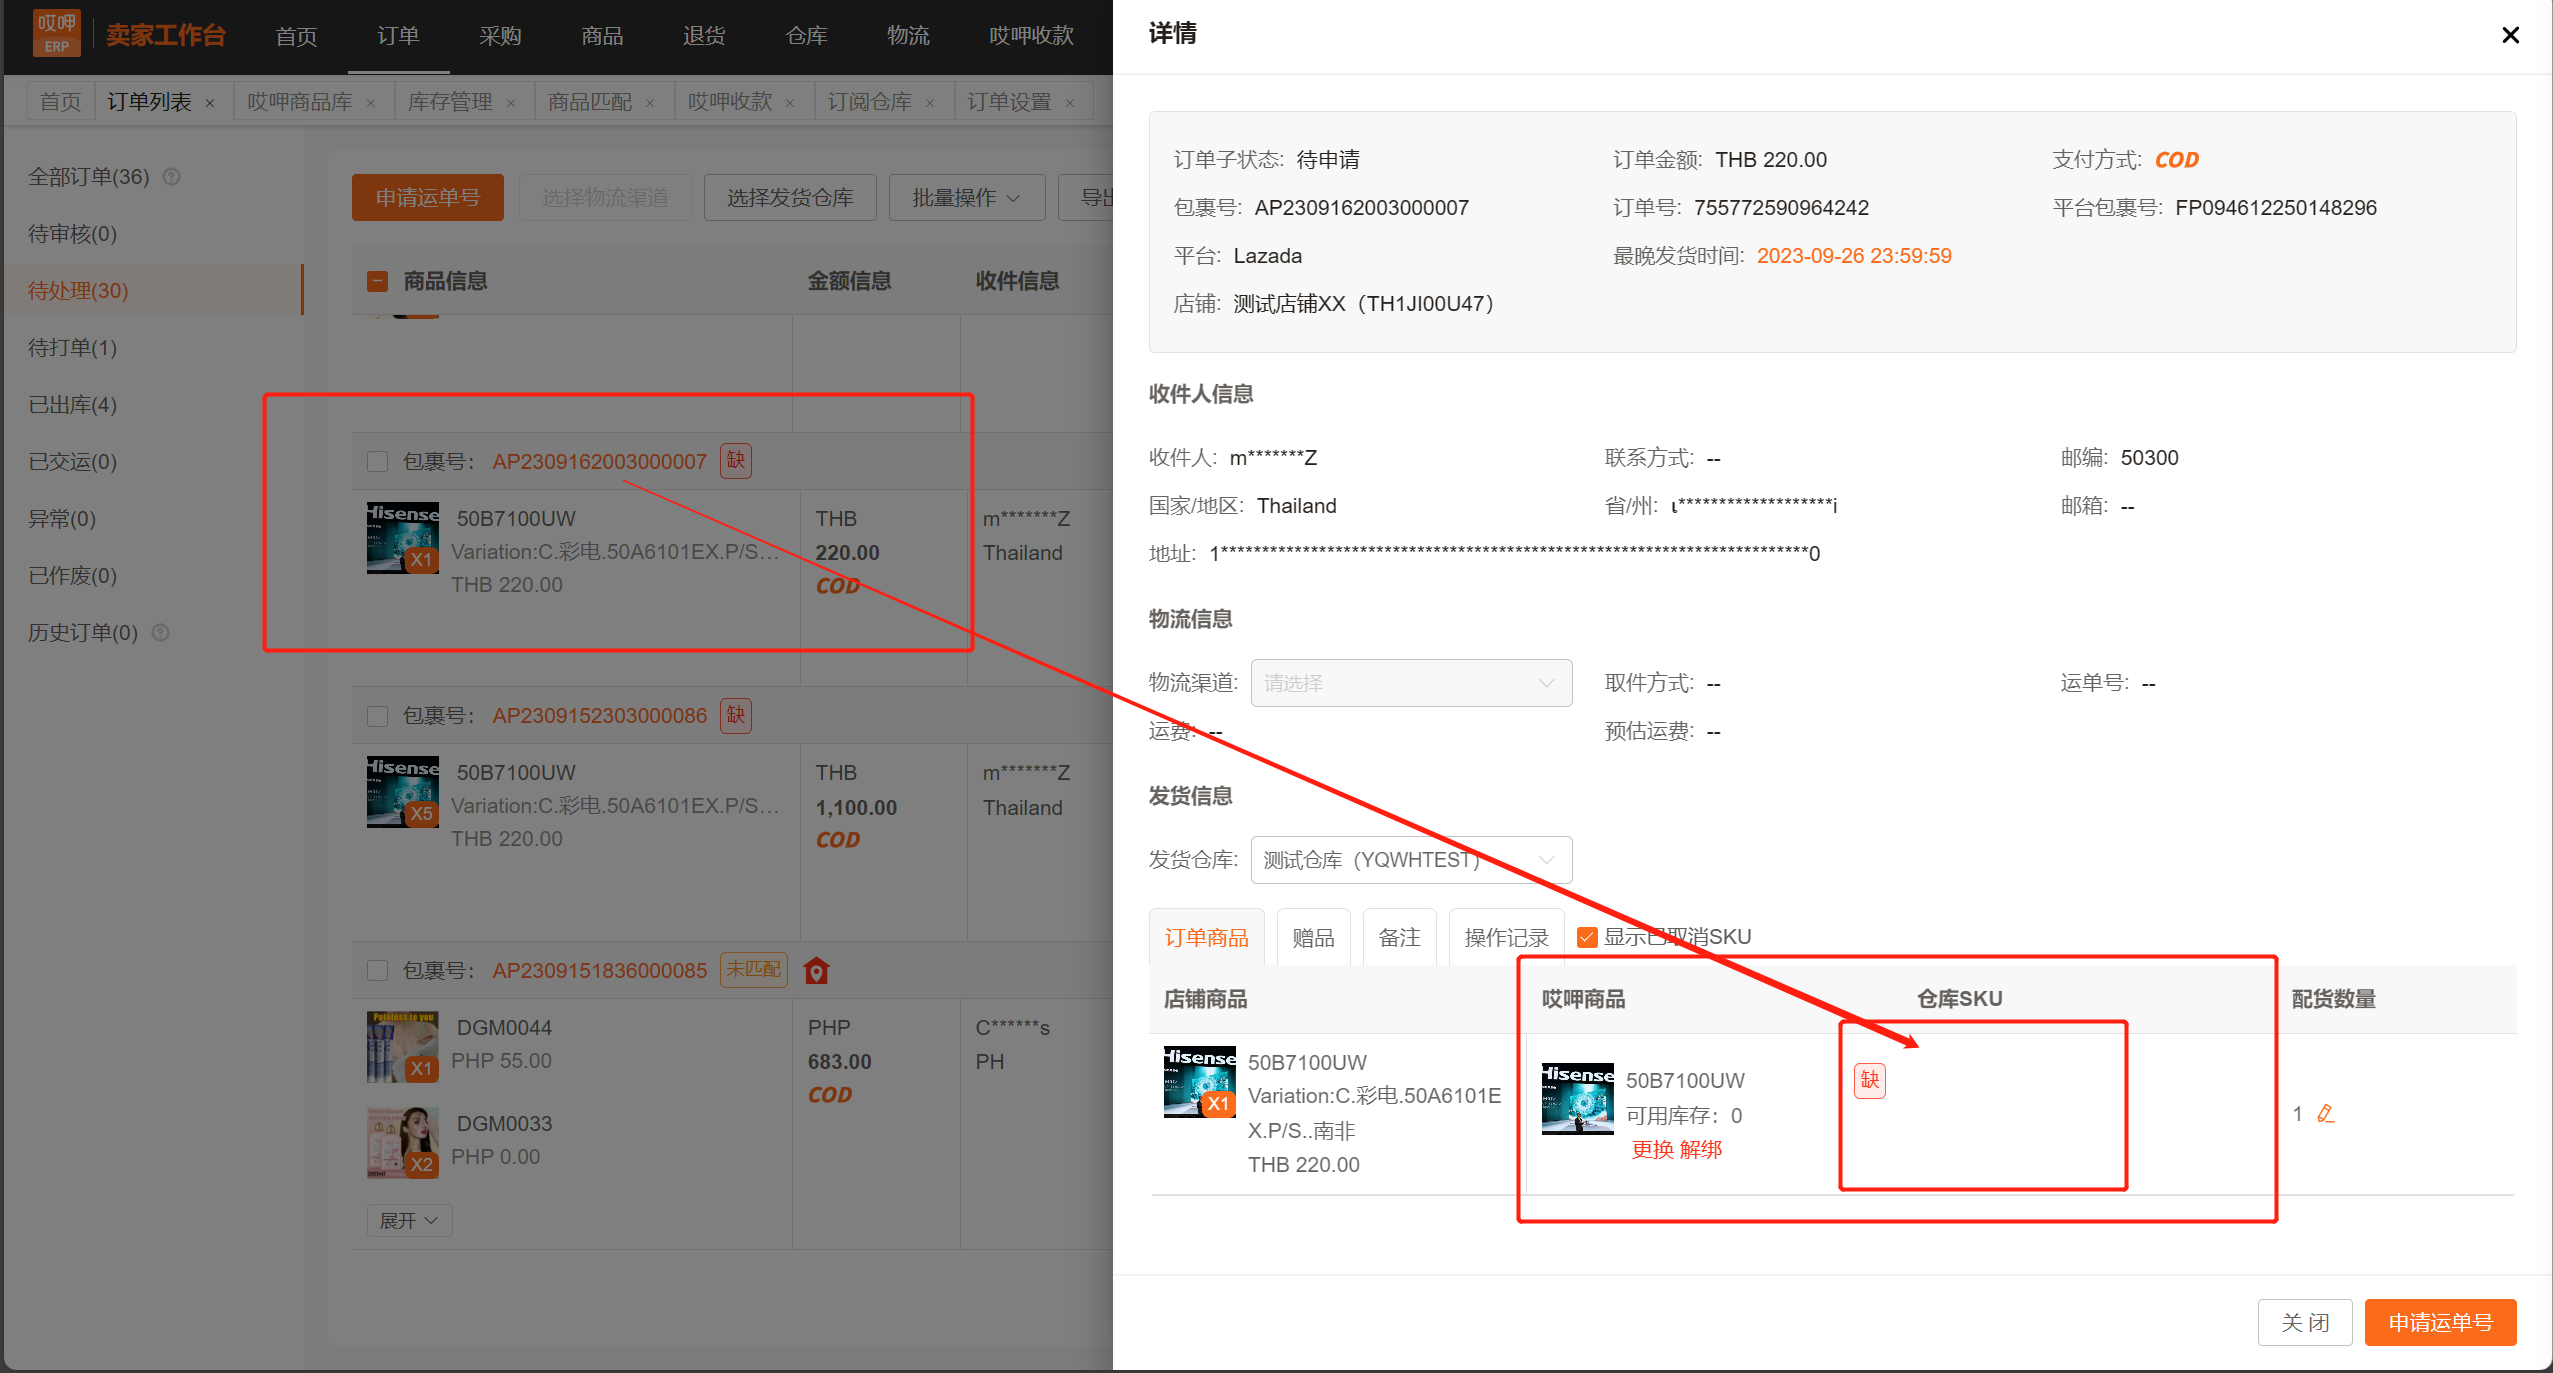Click the 缺 badge in the 仓库SKU column
Screen dimensions: 2553x1373
click(x=1869, y=1080)
